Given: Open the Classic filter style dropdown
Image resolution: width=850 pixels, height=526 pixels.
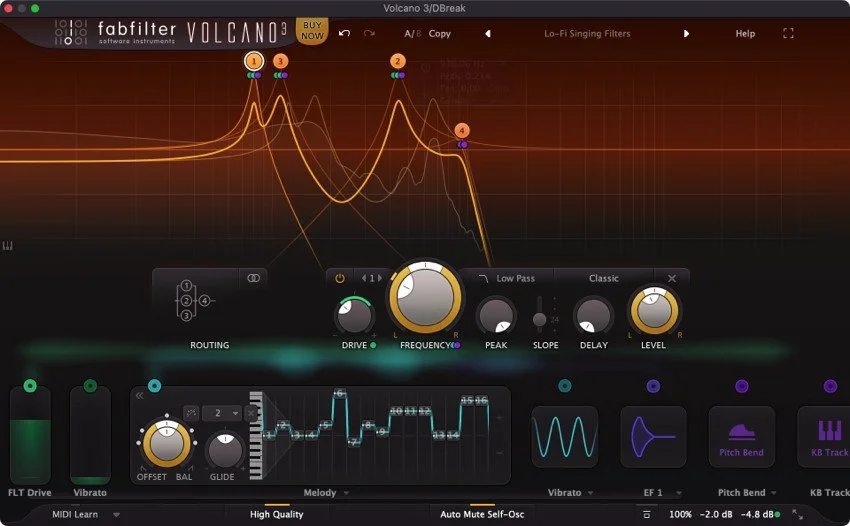Looking at the screenshot, I should click(603, 278).
